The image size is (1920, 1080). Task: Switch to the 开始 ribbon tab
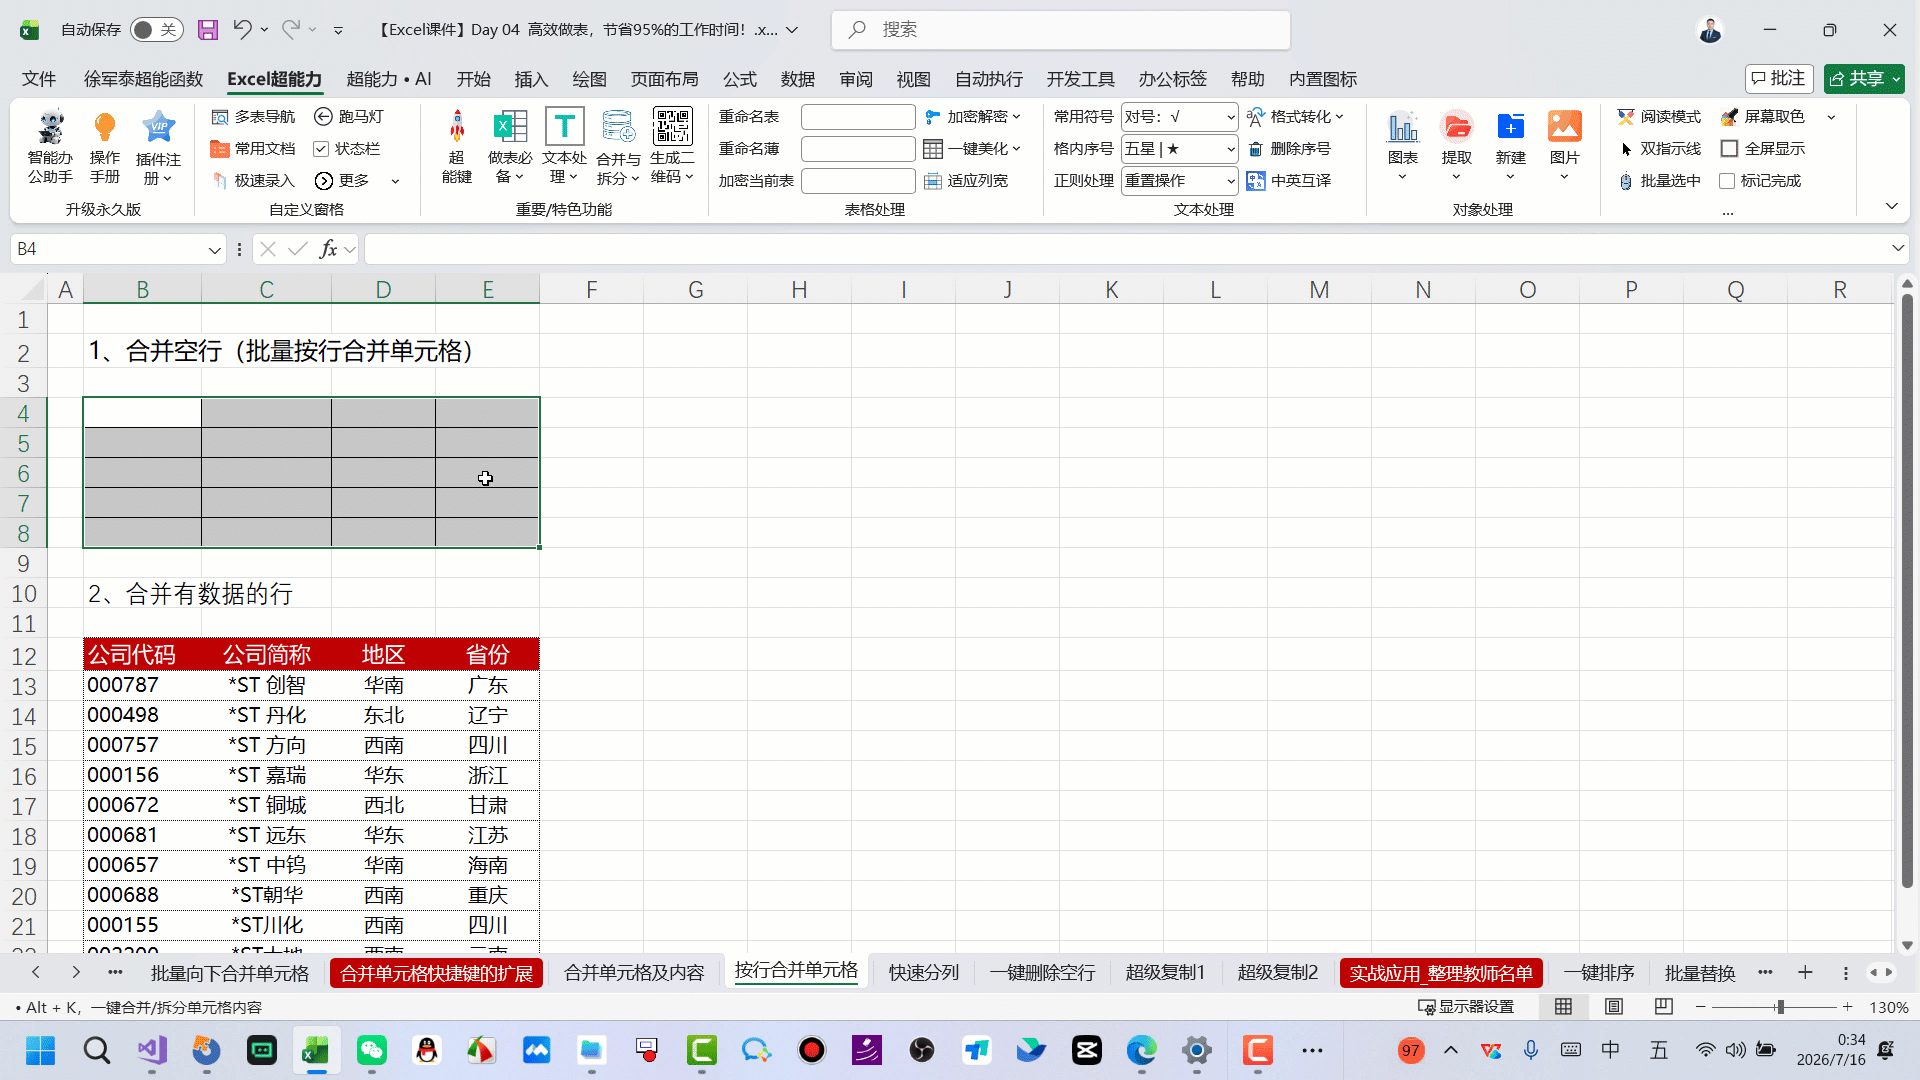point(473,79)
